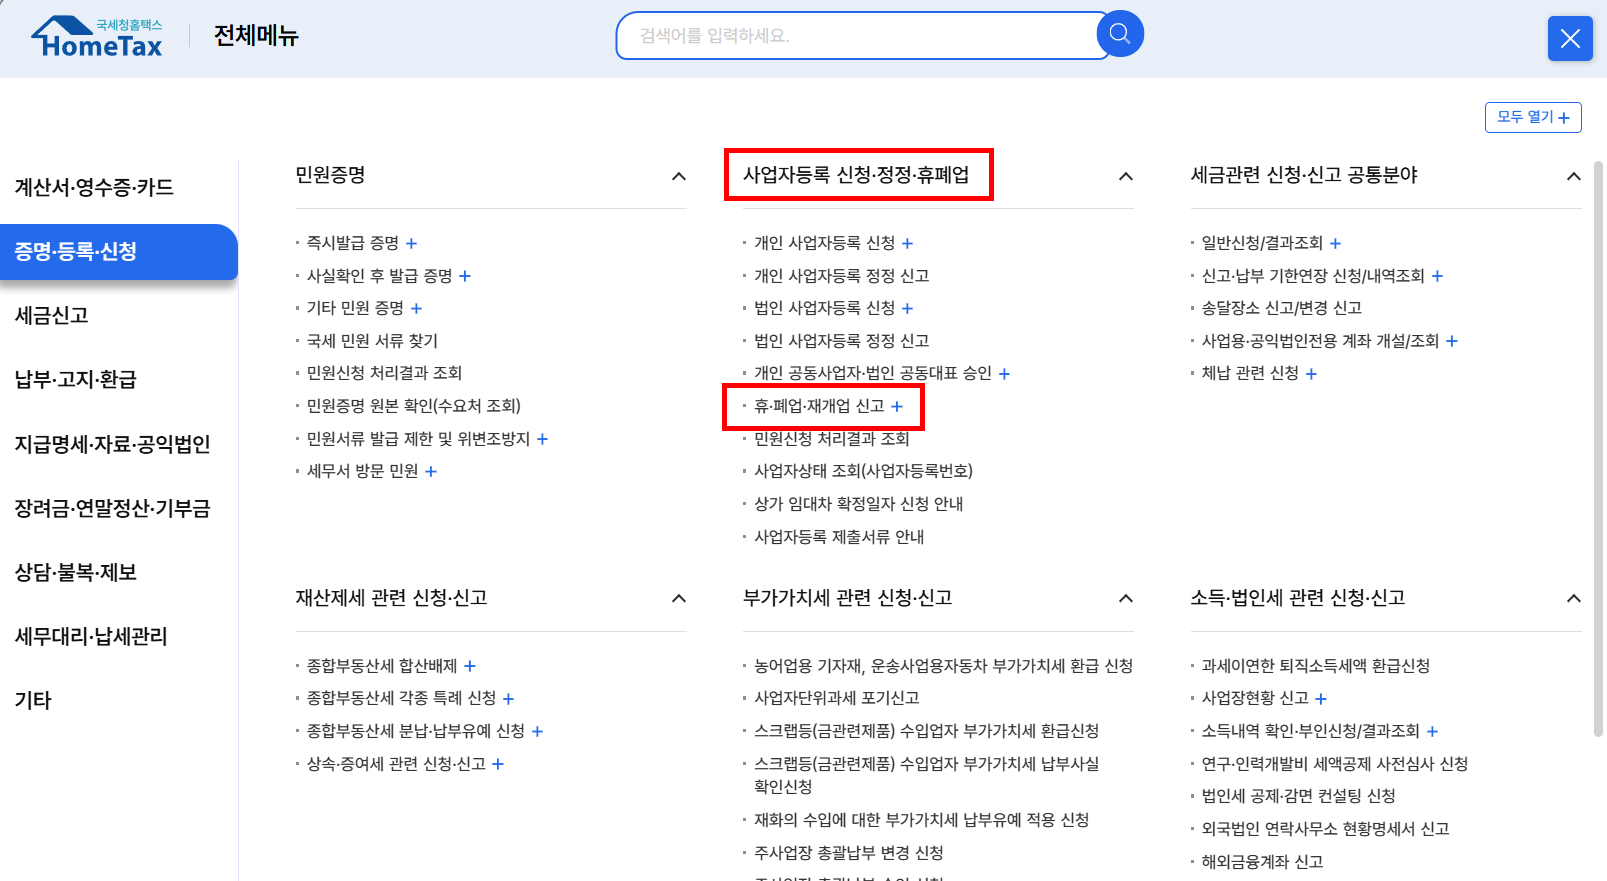Select 세금신고 sidebar menu
Viewport: 1607px width, 881px height.
click(x=52, y=315)
